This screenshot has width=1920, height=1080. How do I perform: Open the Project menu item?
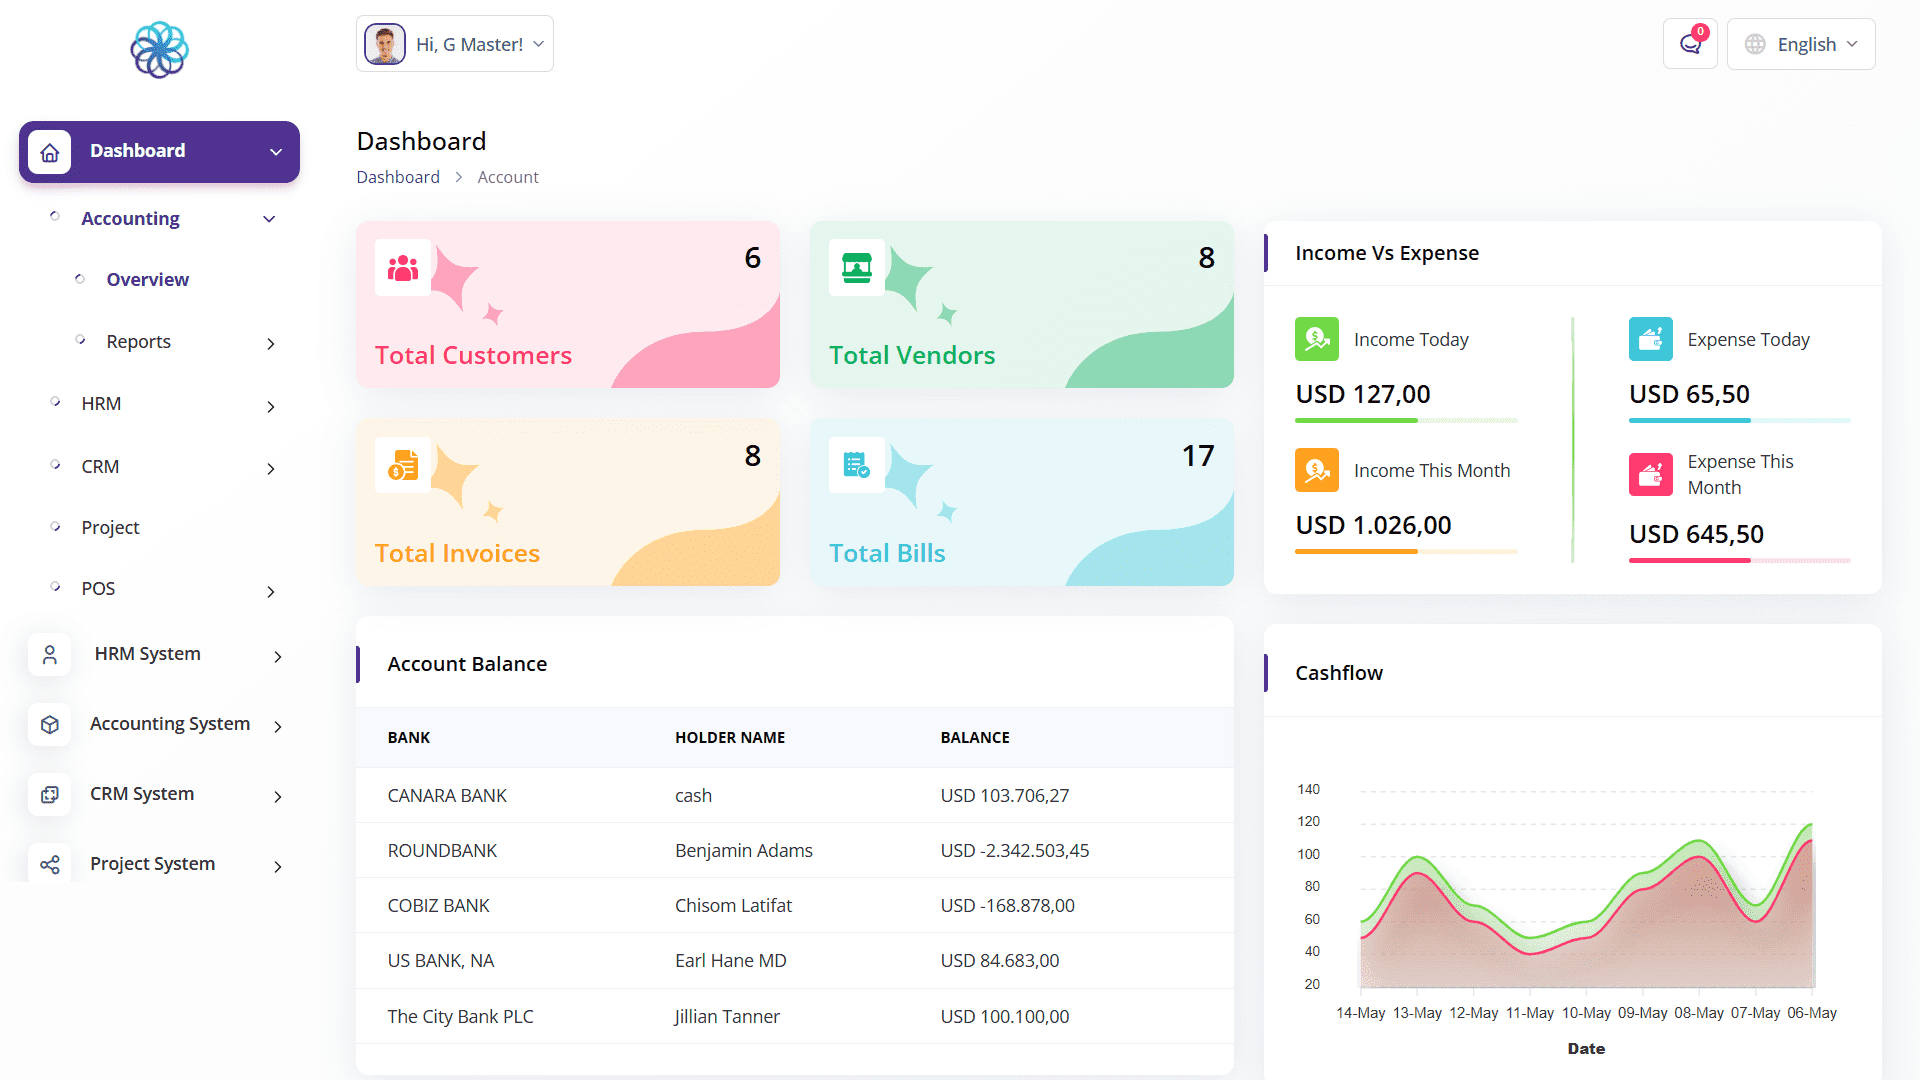tap(110, 528)
